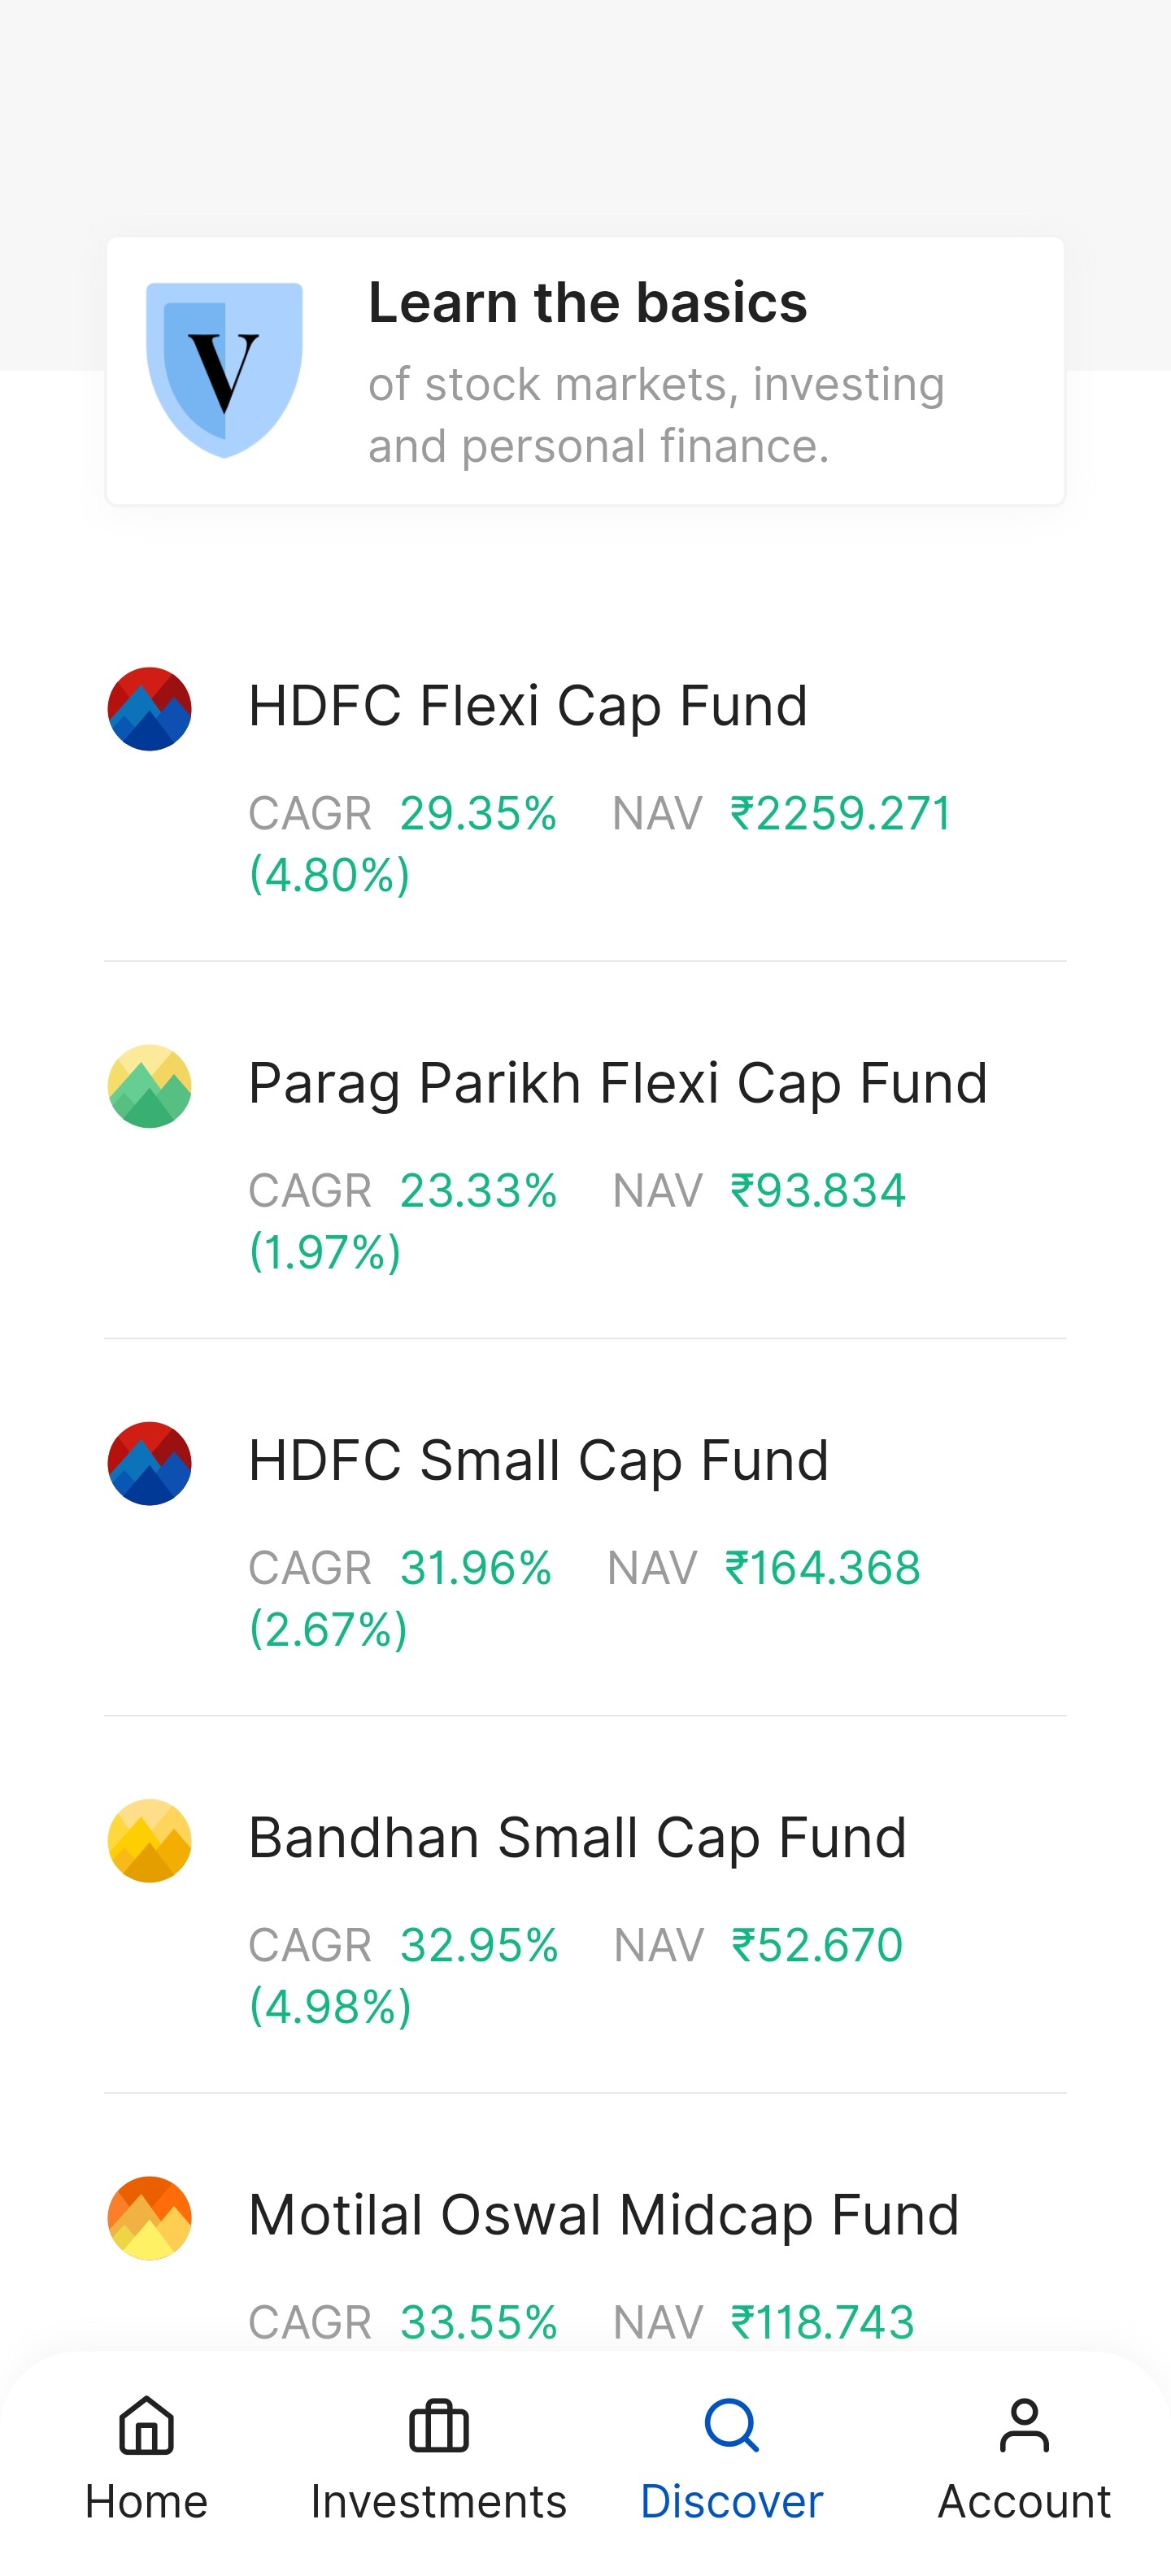Select the Discover tab
The height and width of the screenshot is (2576, 1171).
click(731, 2457)
